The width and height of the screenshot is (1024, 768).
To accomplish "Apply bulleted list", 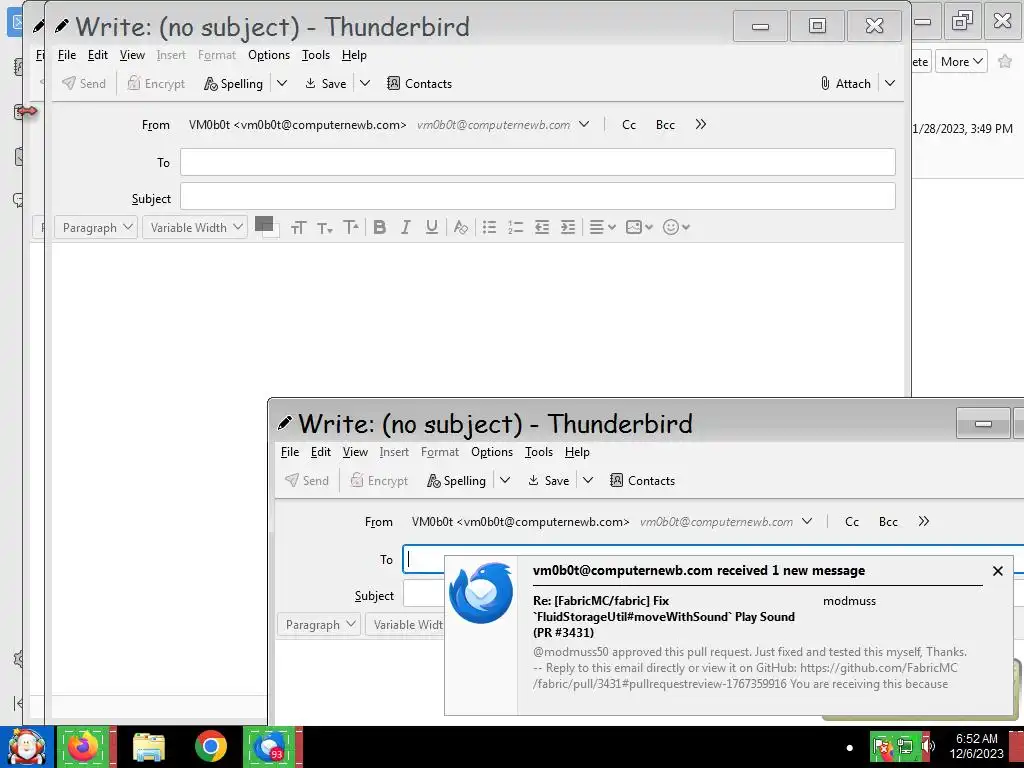I will coord(489,227).
